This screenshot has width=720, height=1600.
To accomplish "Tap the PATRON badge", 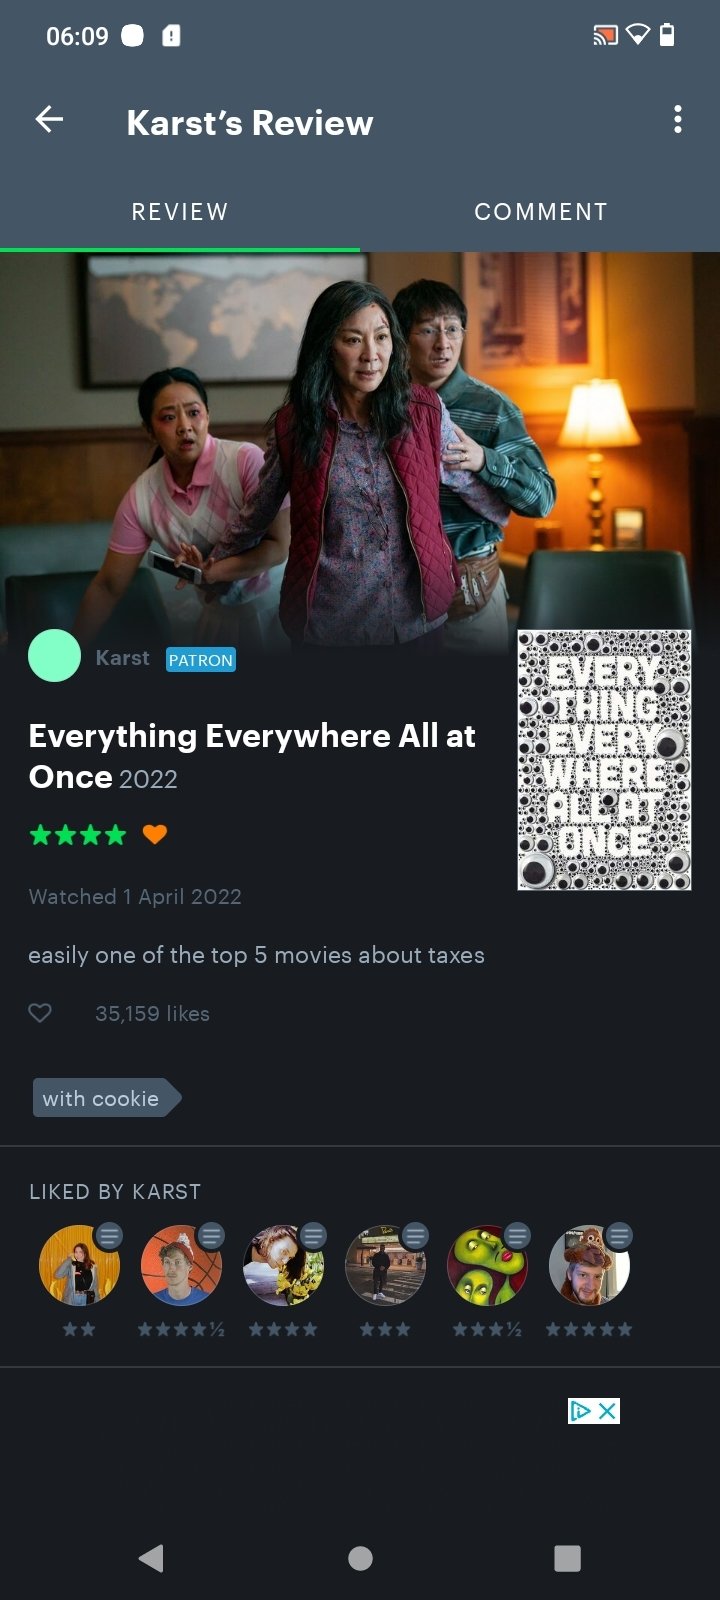I will tap(201, 660).
